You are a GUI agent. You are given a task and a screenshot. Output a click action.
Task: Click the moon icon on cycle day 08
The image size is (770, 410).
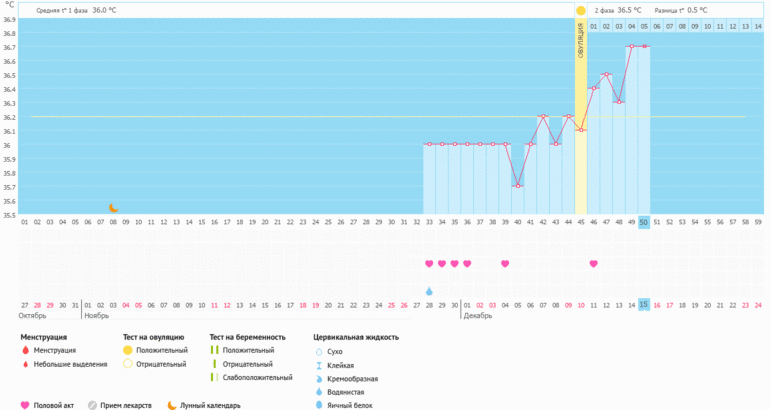click(113, 207)
